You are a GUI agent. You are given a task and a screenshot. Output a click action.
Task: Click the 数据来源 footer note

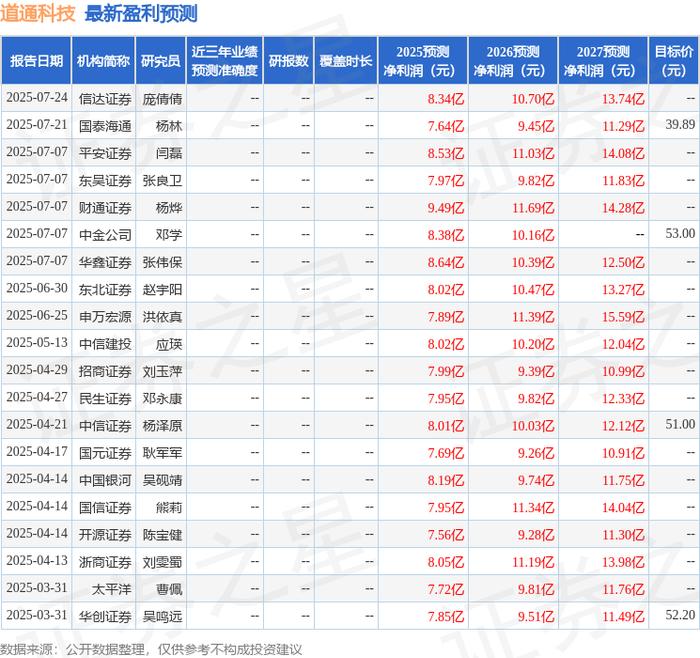151,649
